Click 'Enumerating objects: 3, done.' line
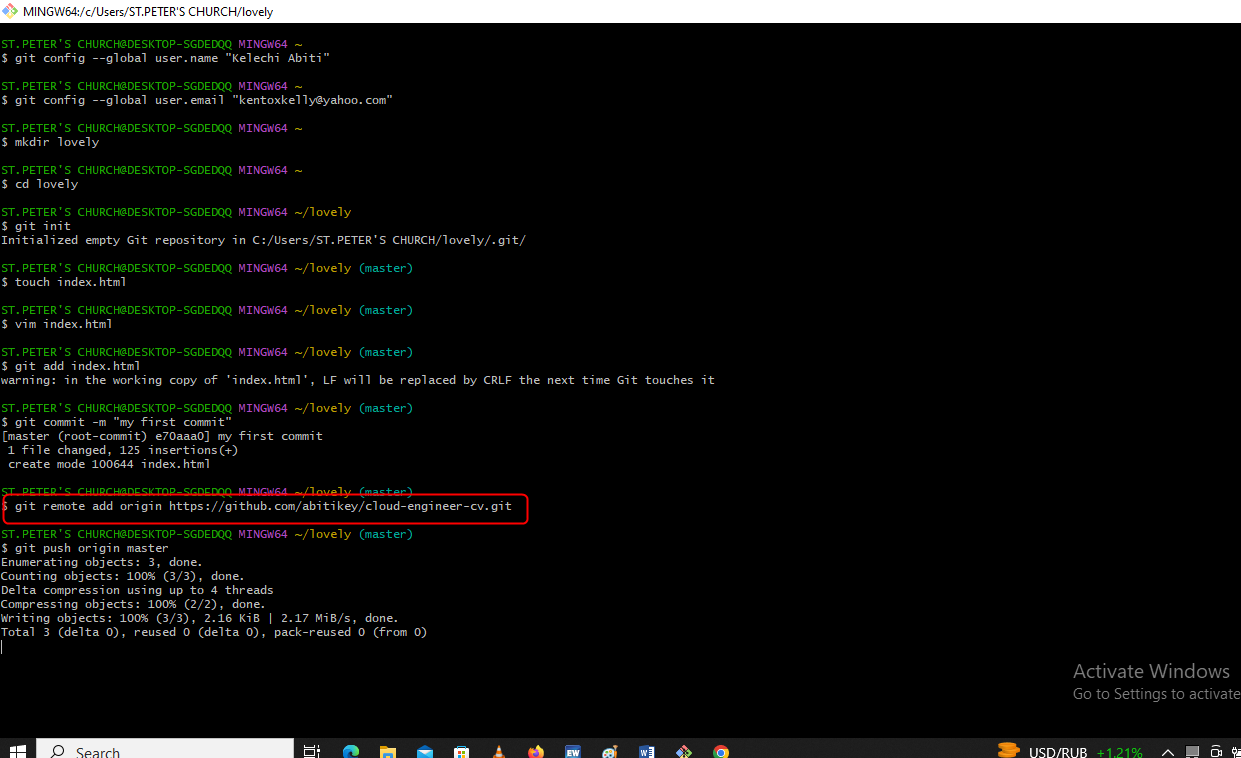This screenshot has height=758, width=1241. (x=101, y=562)
